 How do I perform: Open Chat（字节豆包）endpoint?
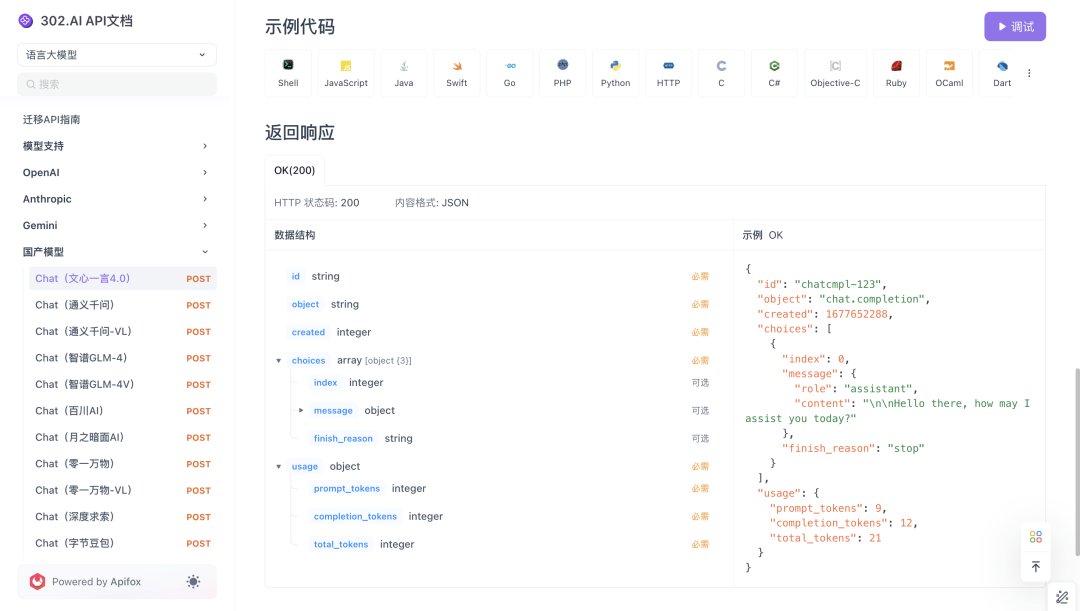[x=123, y=543]
